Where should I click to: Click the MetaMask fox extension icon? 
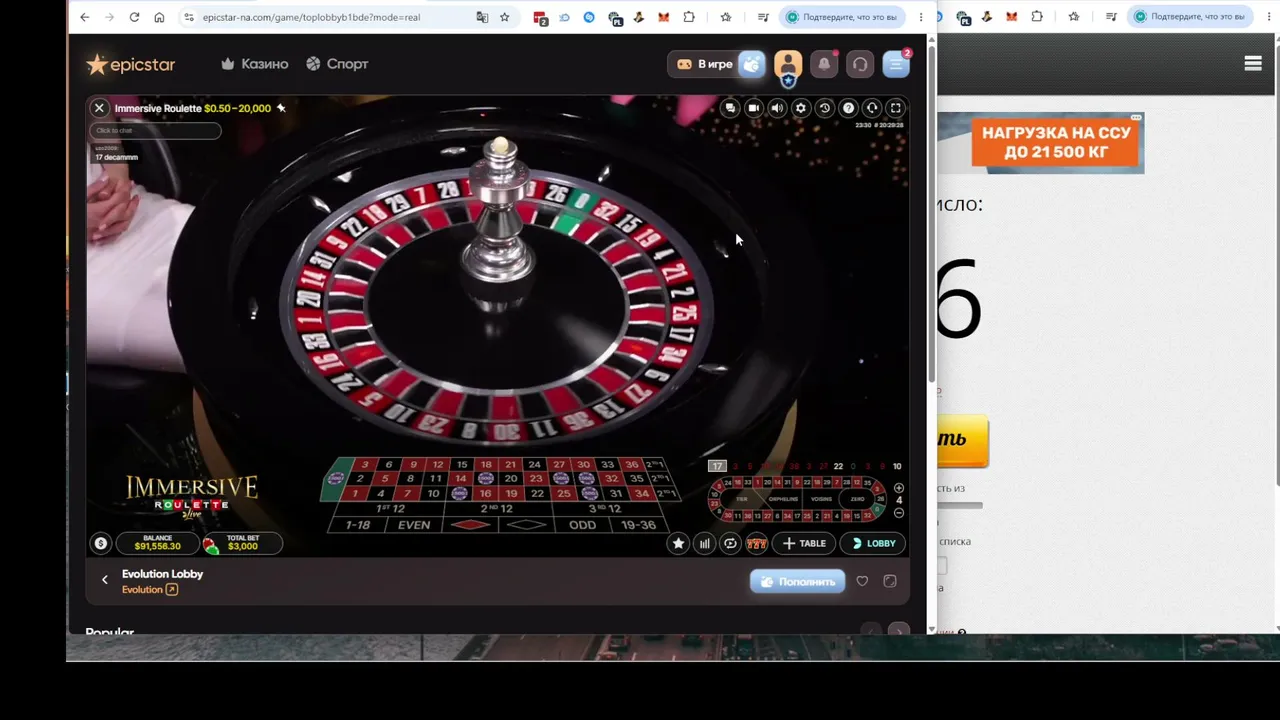(x=664, y=17)
